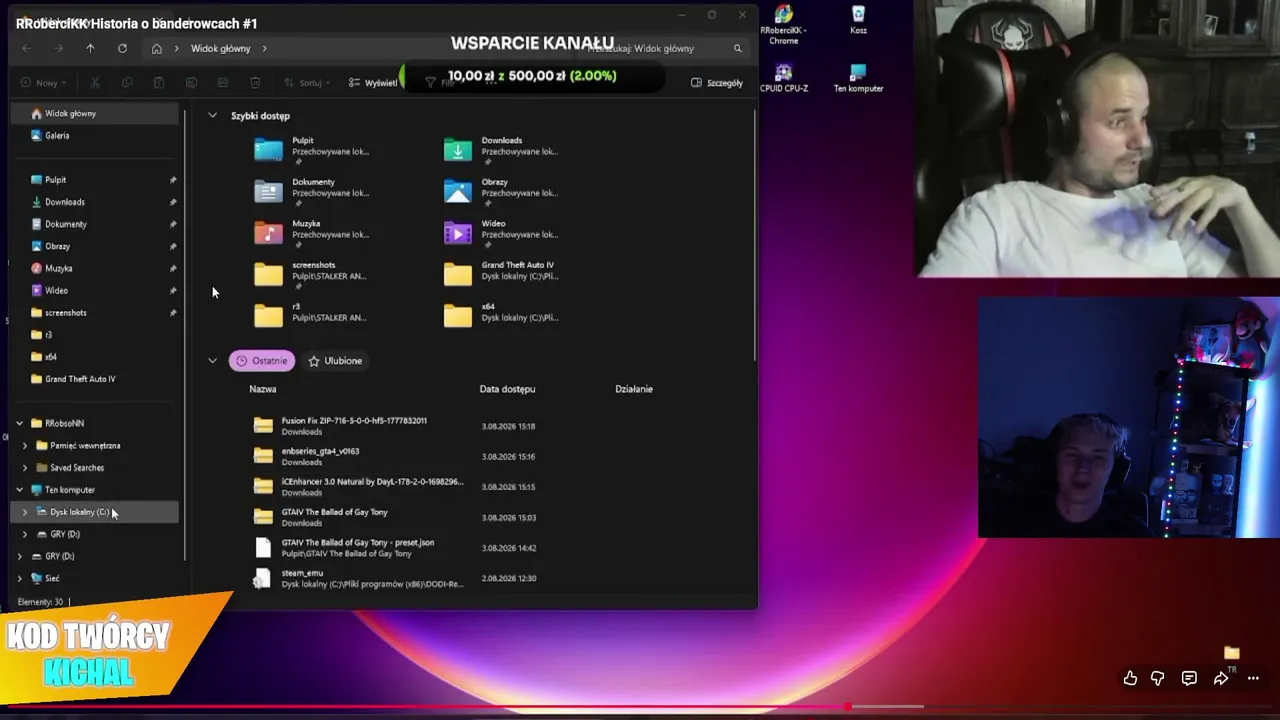Select Ten komputer in the sidebar tree
This screenshot has height=720, width=1280.
point(95,490)
